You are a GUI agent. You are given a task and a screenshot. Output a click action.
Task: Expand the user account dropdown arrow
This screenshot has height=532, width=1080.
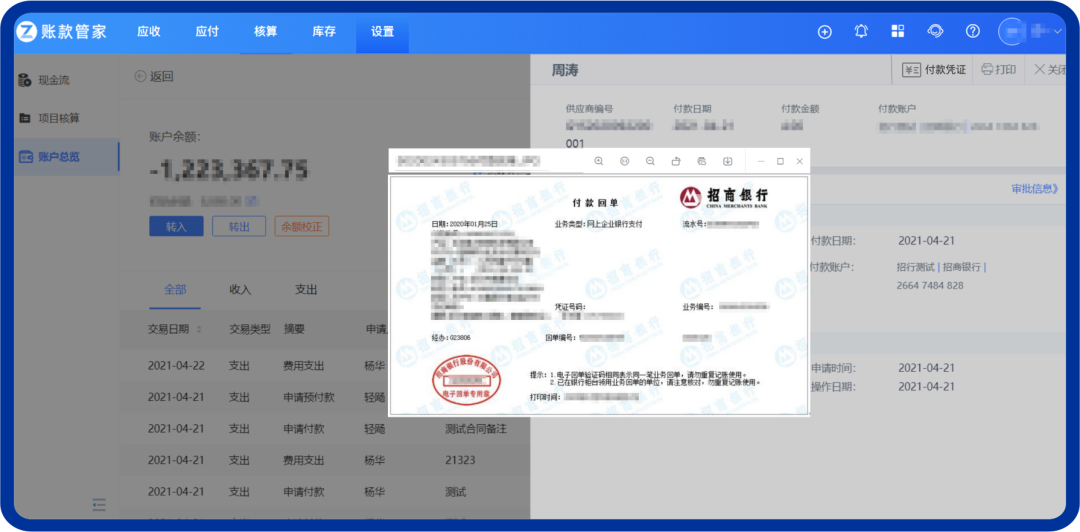click(x=1058, y=32)
